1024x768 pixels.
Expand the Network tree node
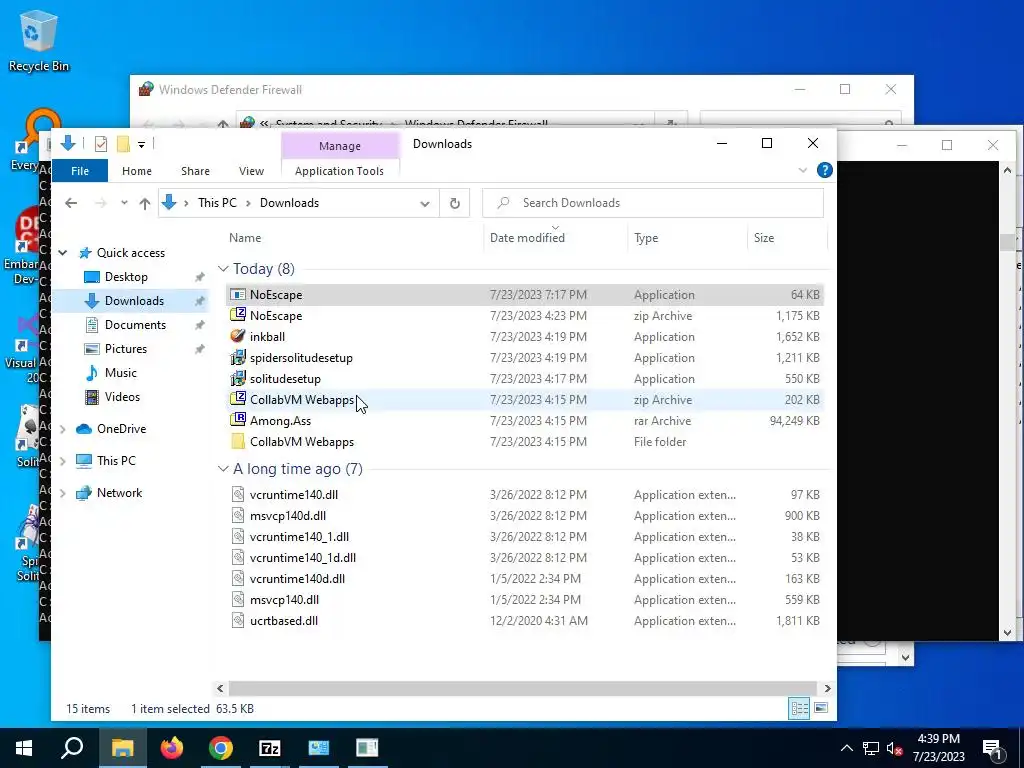(63, 493)
